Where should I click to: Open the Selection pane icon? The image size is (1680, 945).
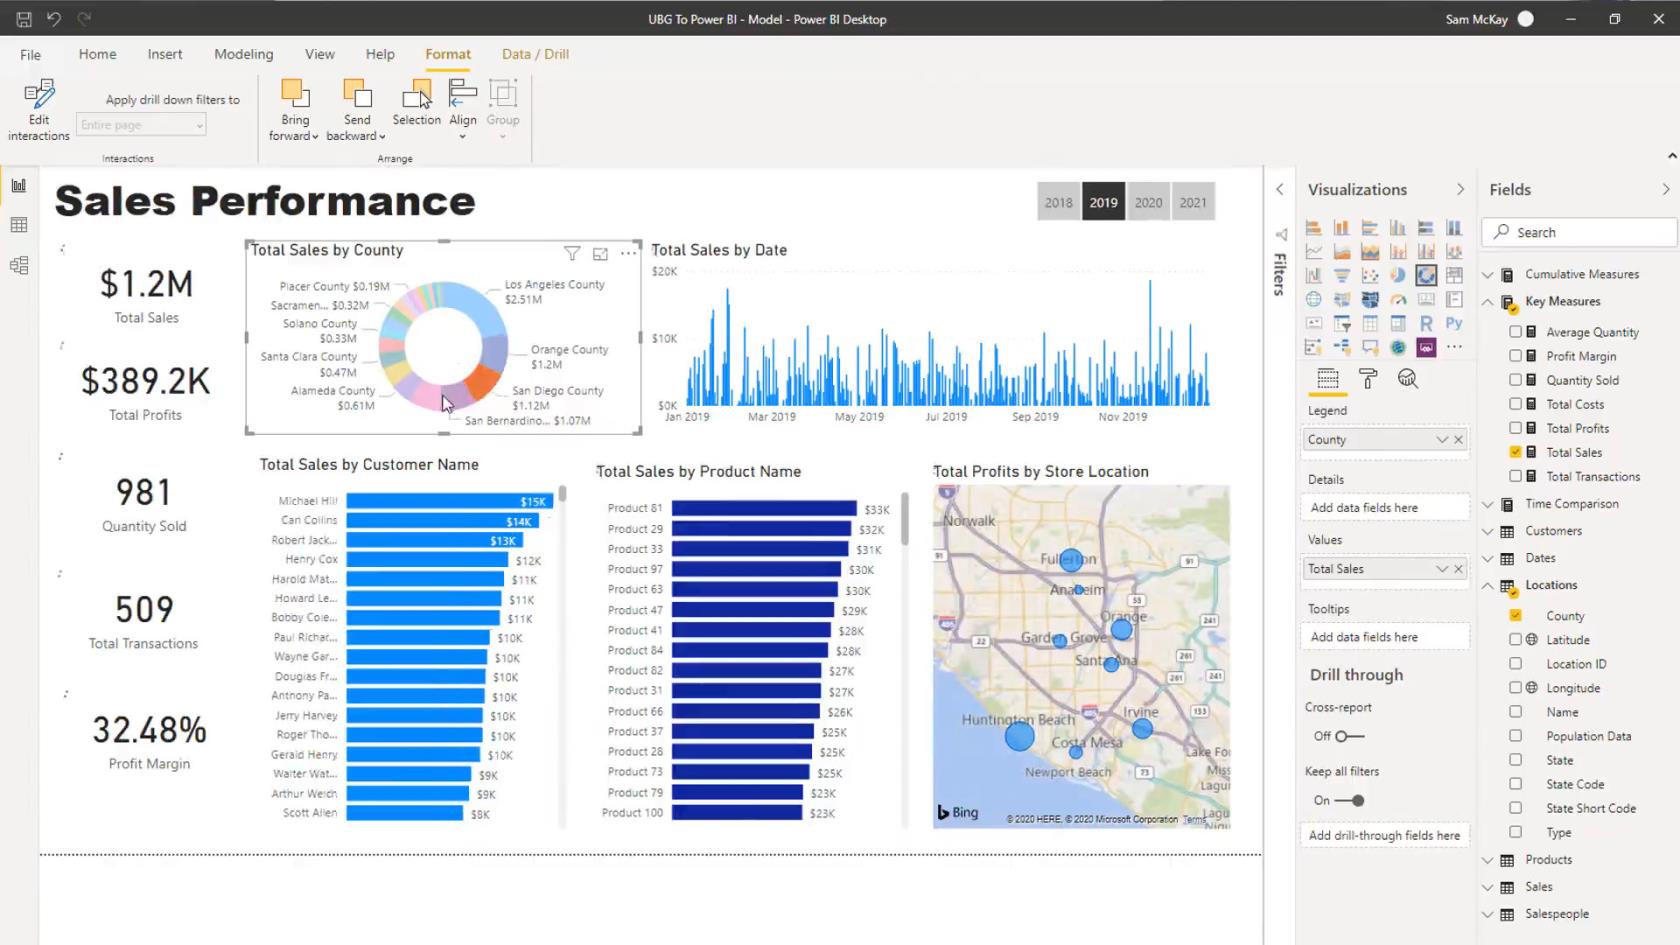pyautogui.click(x=416, y=94)
